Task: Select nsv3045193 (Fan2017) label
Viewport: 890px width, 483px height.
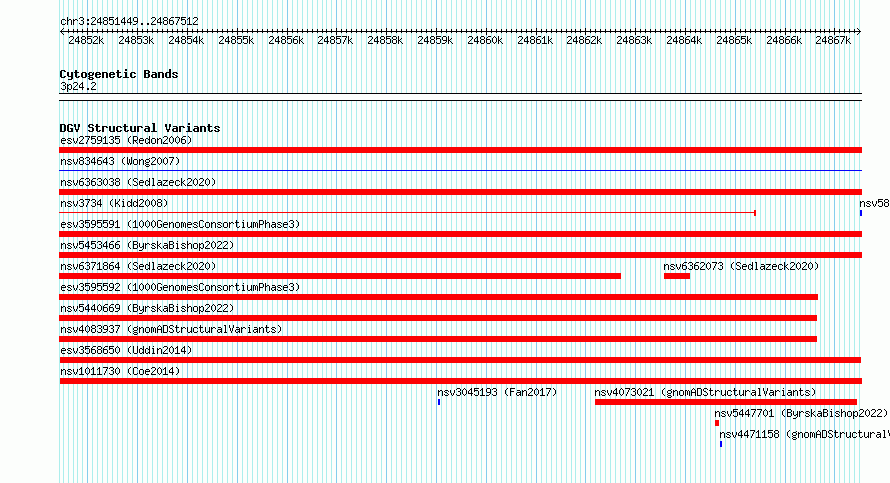Action: point(497,392)
